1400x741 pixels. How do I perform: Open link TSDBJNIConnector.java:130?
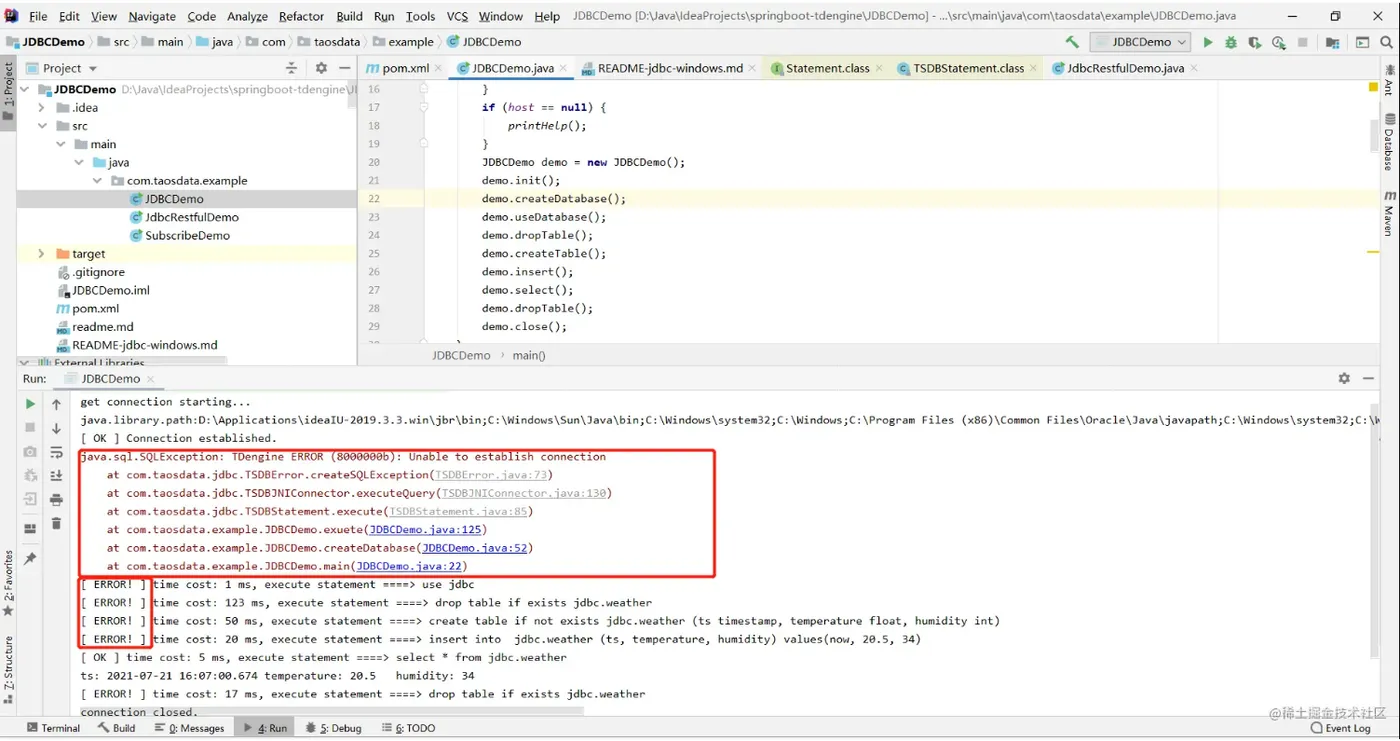524,493
